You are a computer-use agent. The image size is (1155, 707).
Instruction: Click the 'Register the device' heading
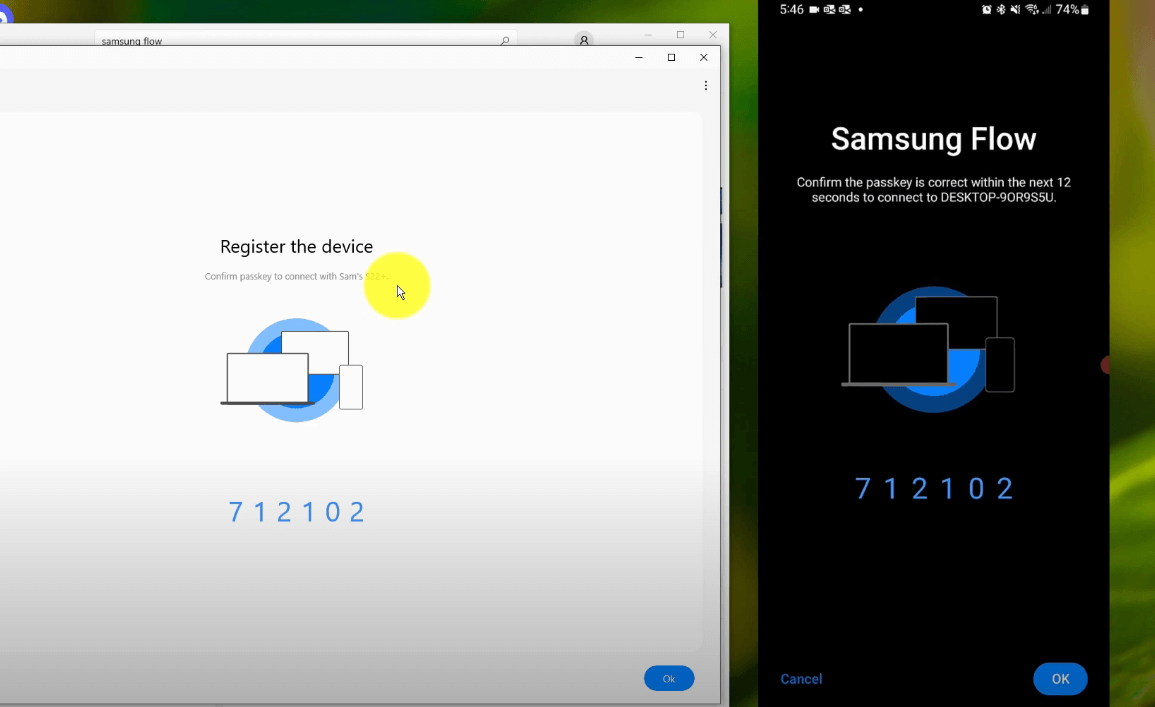[x=296, y=247]
